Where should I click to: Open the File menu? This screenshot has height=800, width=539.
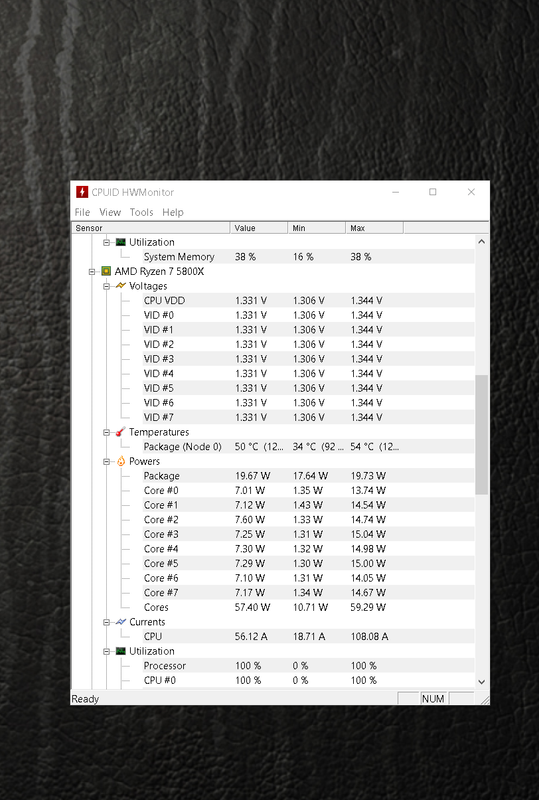pos(82,212)
